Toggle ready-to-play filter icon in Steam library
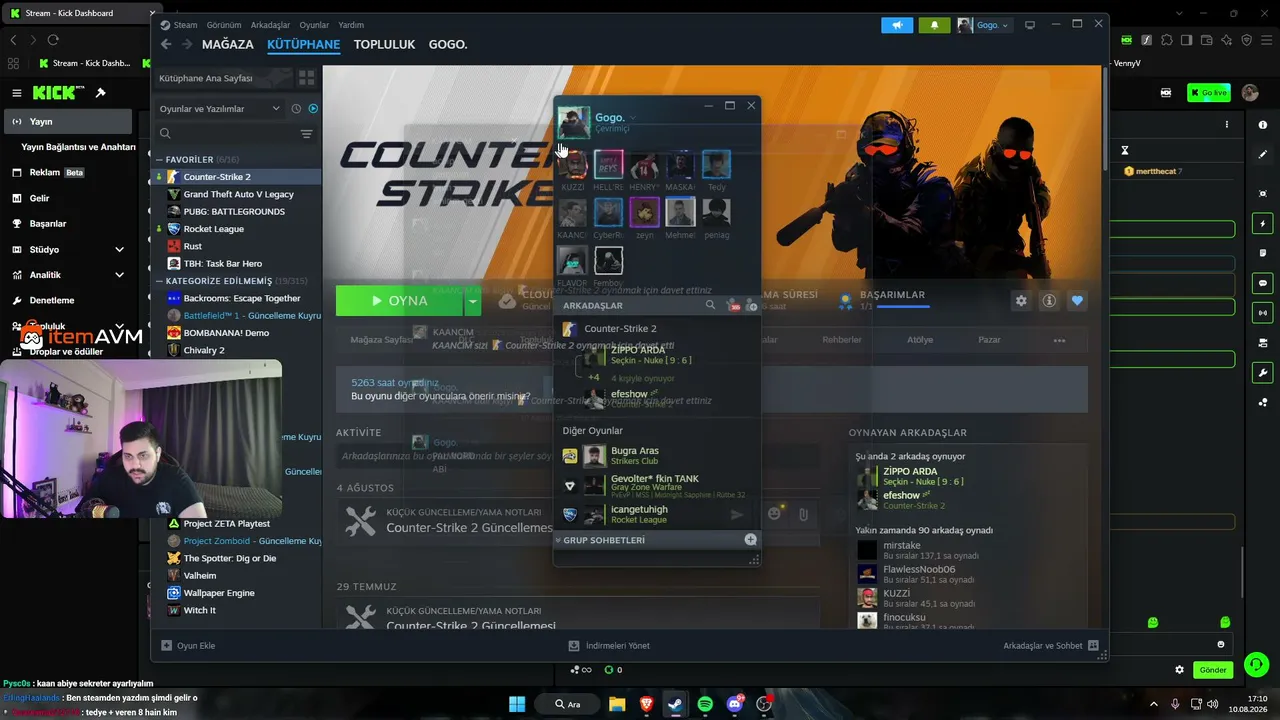The width and height of the screenshot is (1280, 720). [313, 109]
